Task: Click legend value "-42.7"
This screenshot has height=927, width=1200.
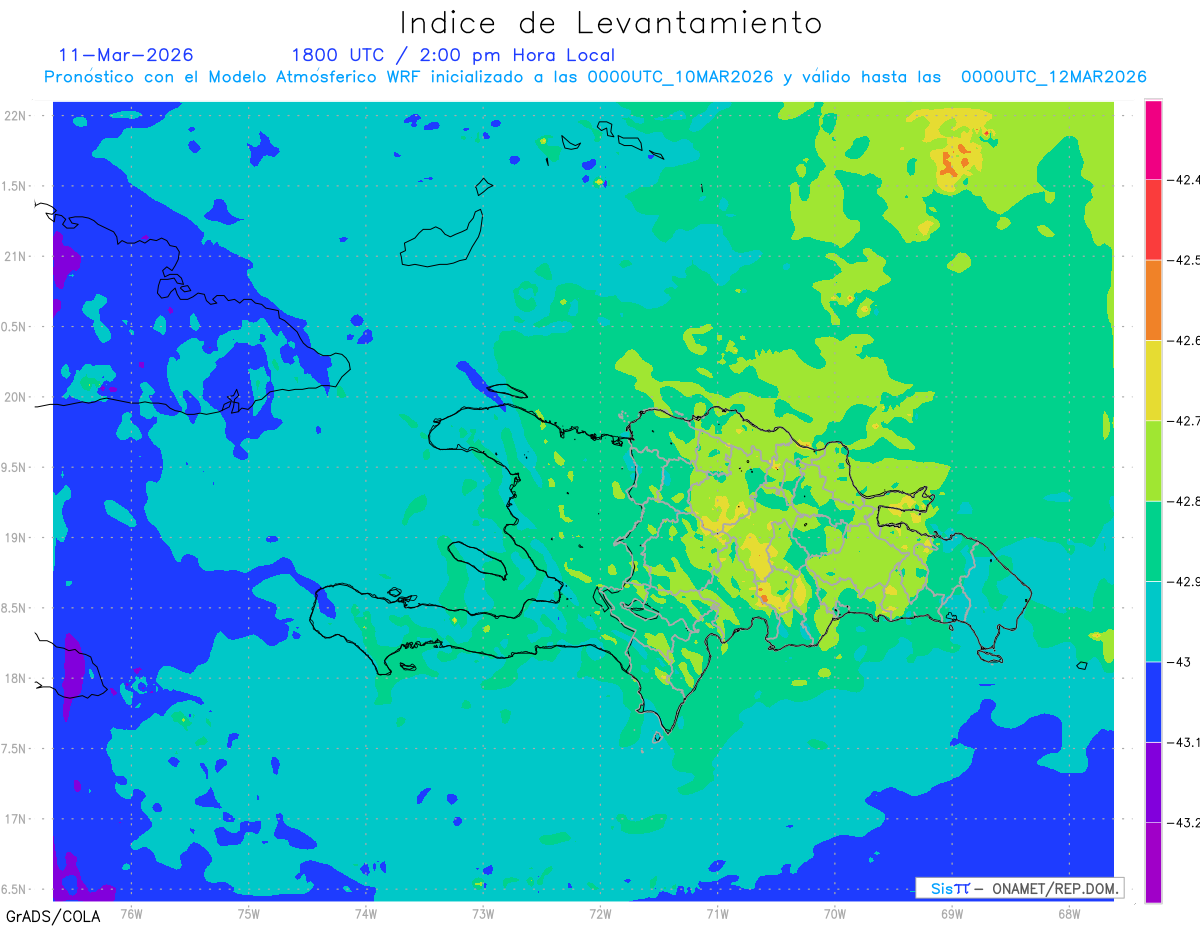Action: 1183,421
